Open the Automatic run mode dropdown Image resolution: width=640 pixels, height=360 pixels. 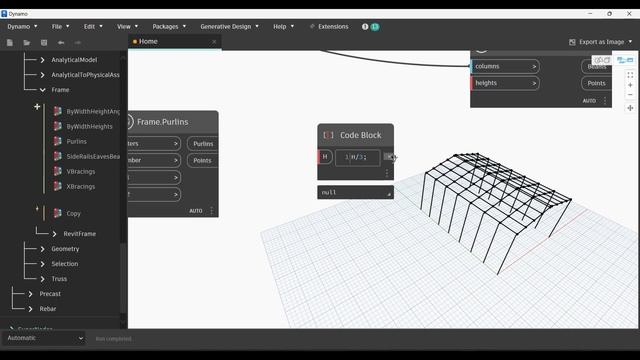(x=44, y=338)
